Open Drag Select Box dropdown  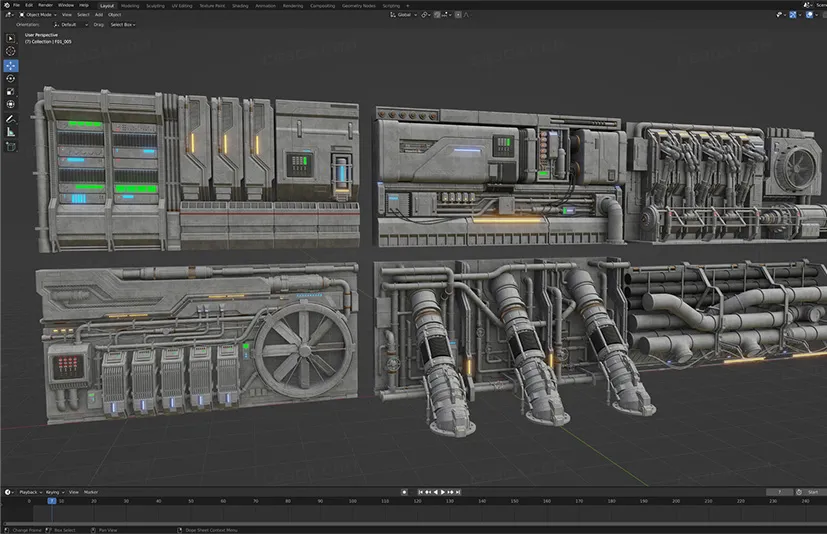122,24
